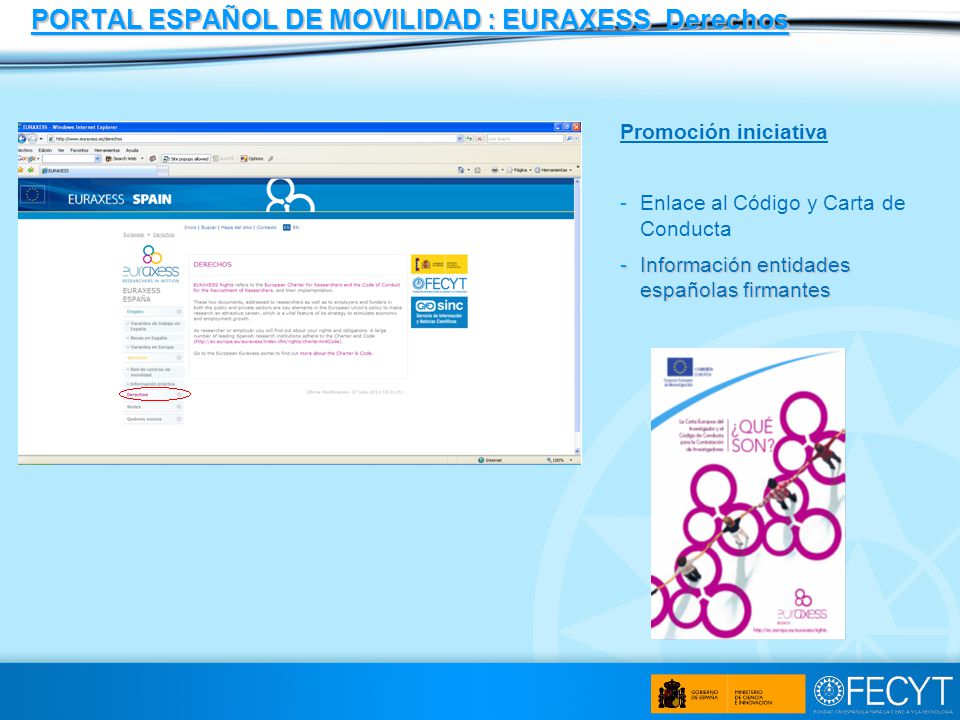Click the EURAXESS SPAIN banner title
Viewport: 960px width, 720px height.
[120, 199]
